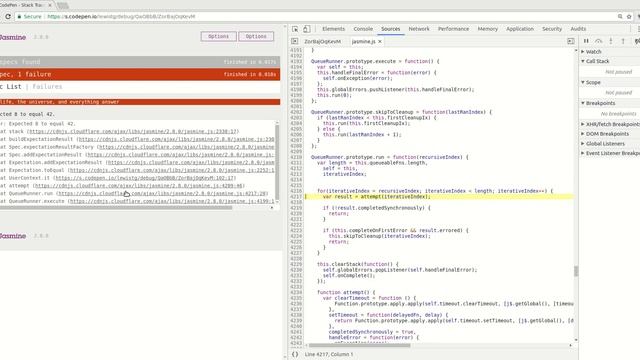The image size is (640, 360).
Task: Open the Audits panel
Action: (x=578, y=29)
